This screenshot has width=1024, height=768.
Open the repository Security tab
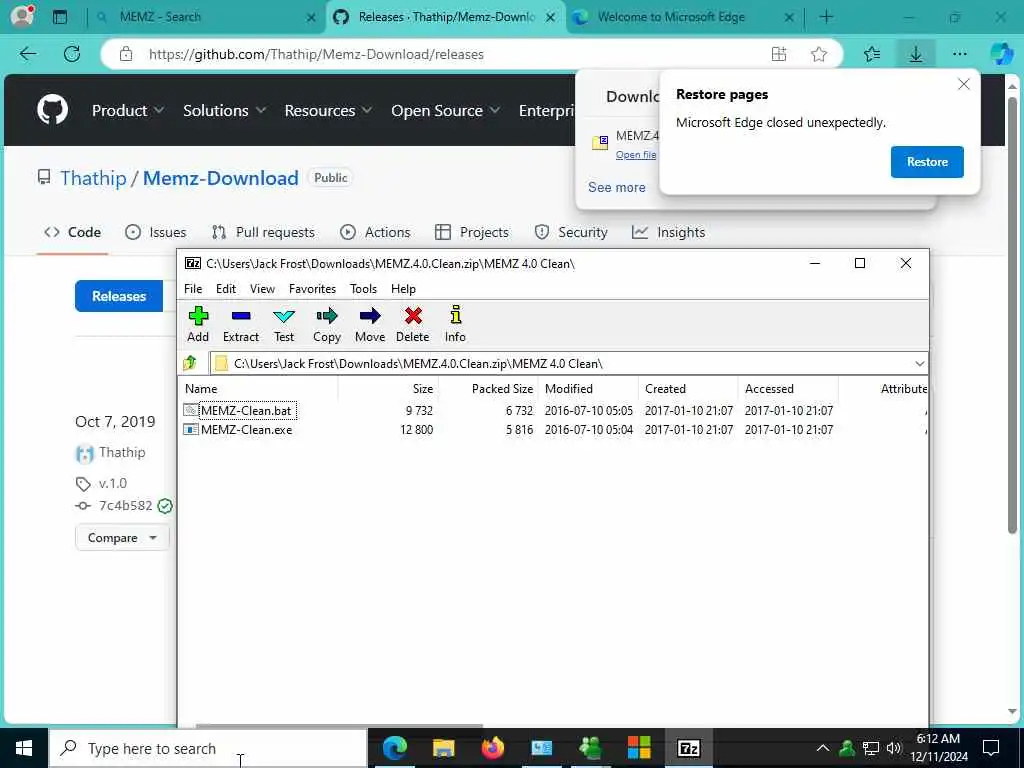point(571,232)
